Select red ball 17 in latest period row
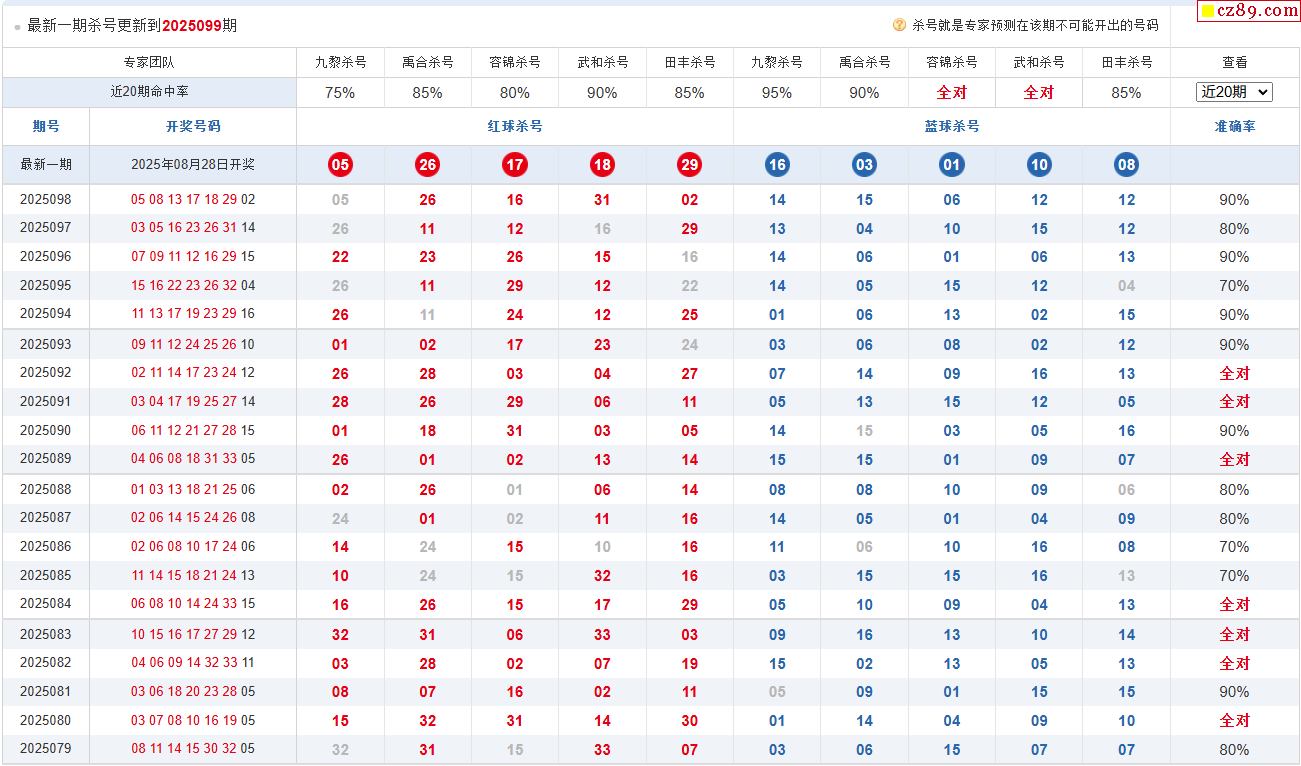 515,165
